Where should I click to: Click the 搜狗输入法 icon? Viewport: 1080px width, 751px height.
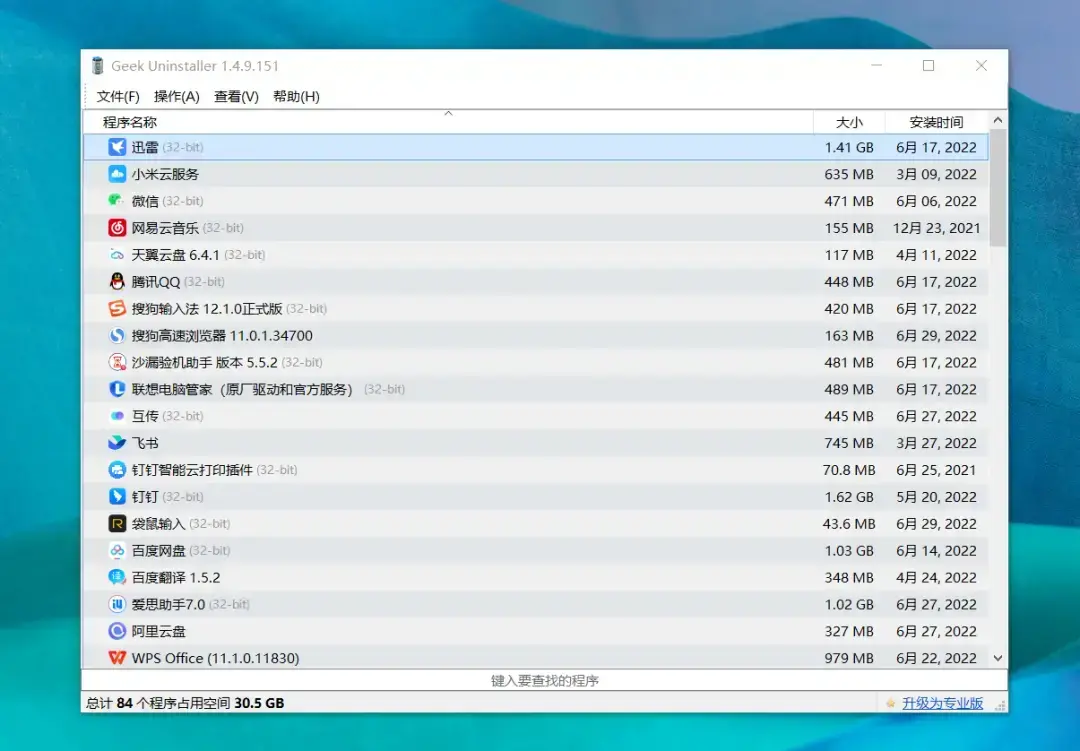117,309
